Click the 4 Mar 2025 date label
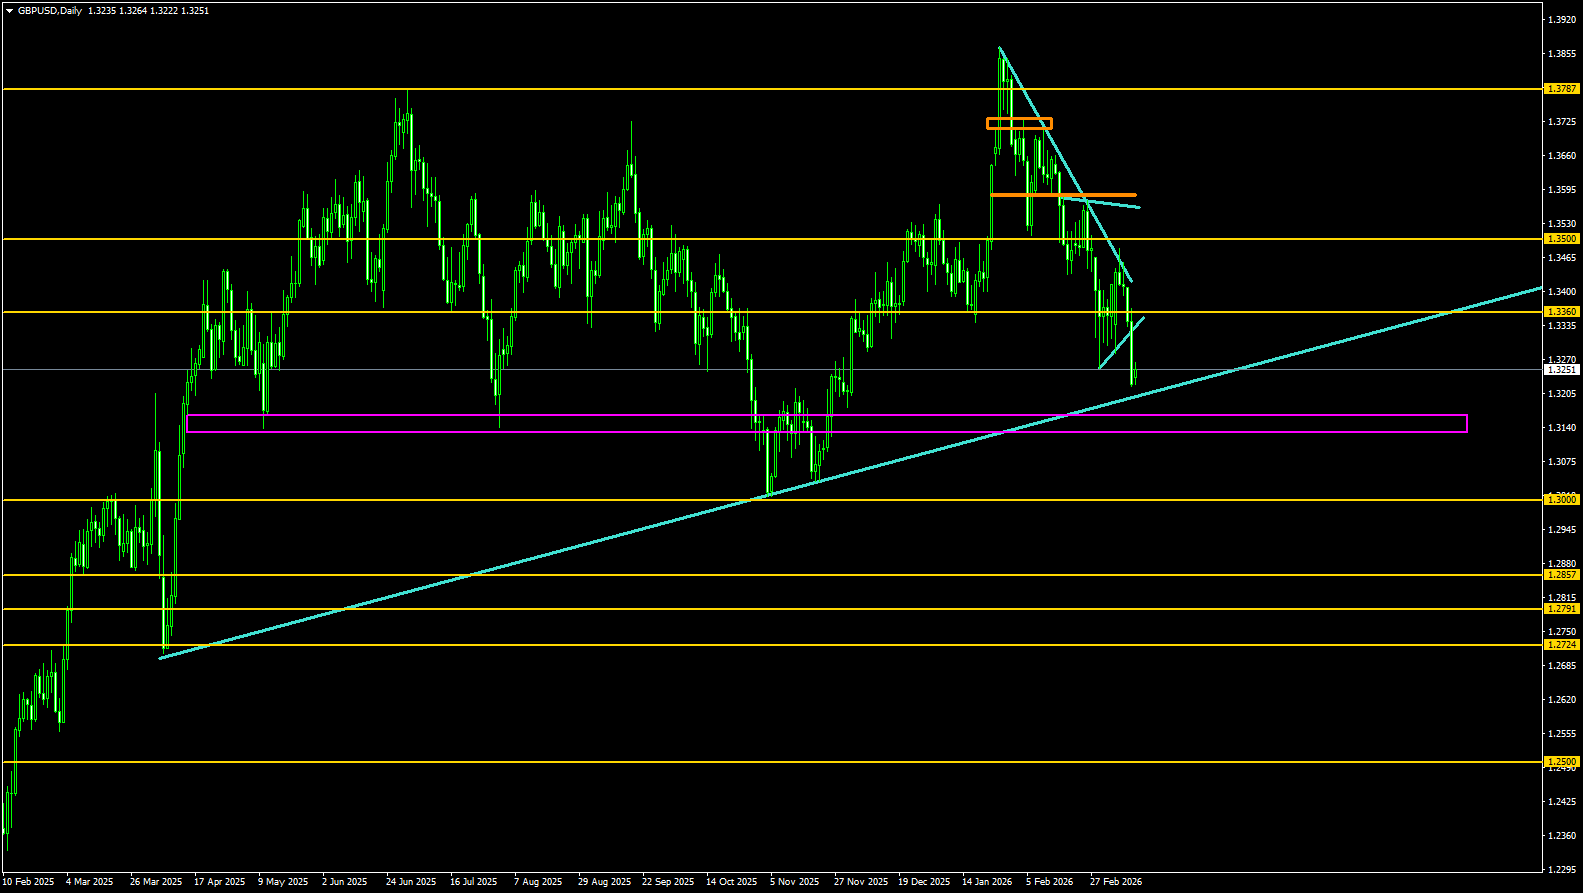This screenshot has height=893, width=1583. pyautogui.click(x=90, y=882)
